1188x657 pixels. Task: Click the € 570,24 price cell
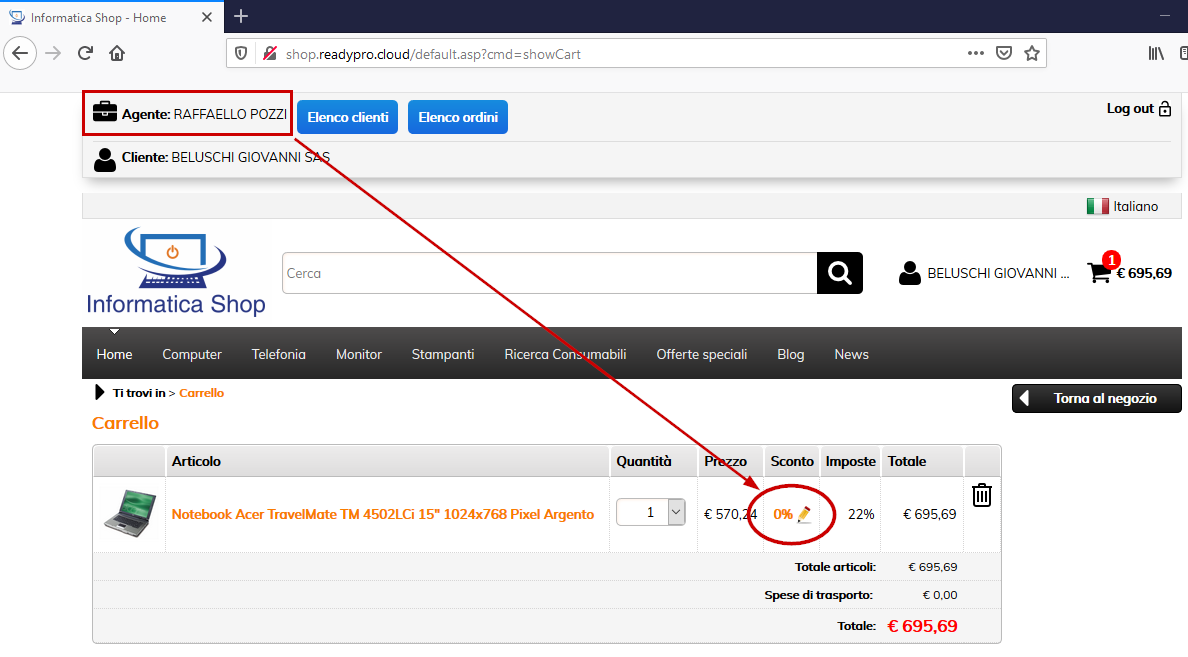(x=730, y=515)
